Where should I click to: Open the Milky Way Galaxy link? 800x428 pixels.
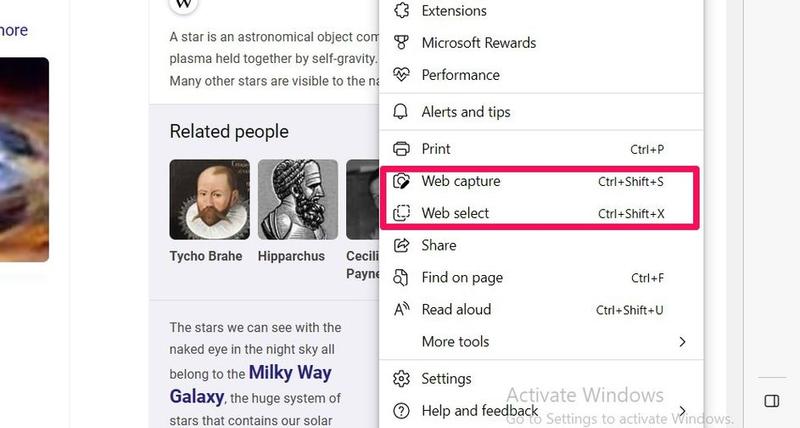coord(250,384)
